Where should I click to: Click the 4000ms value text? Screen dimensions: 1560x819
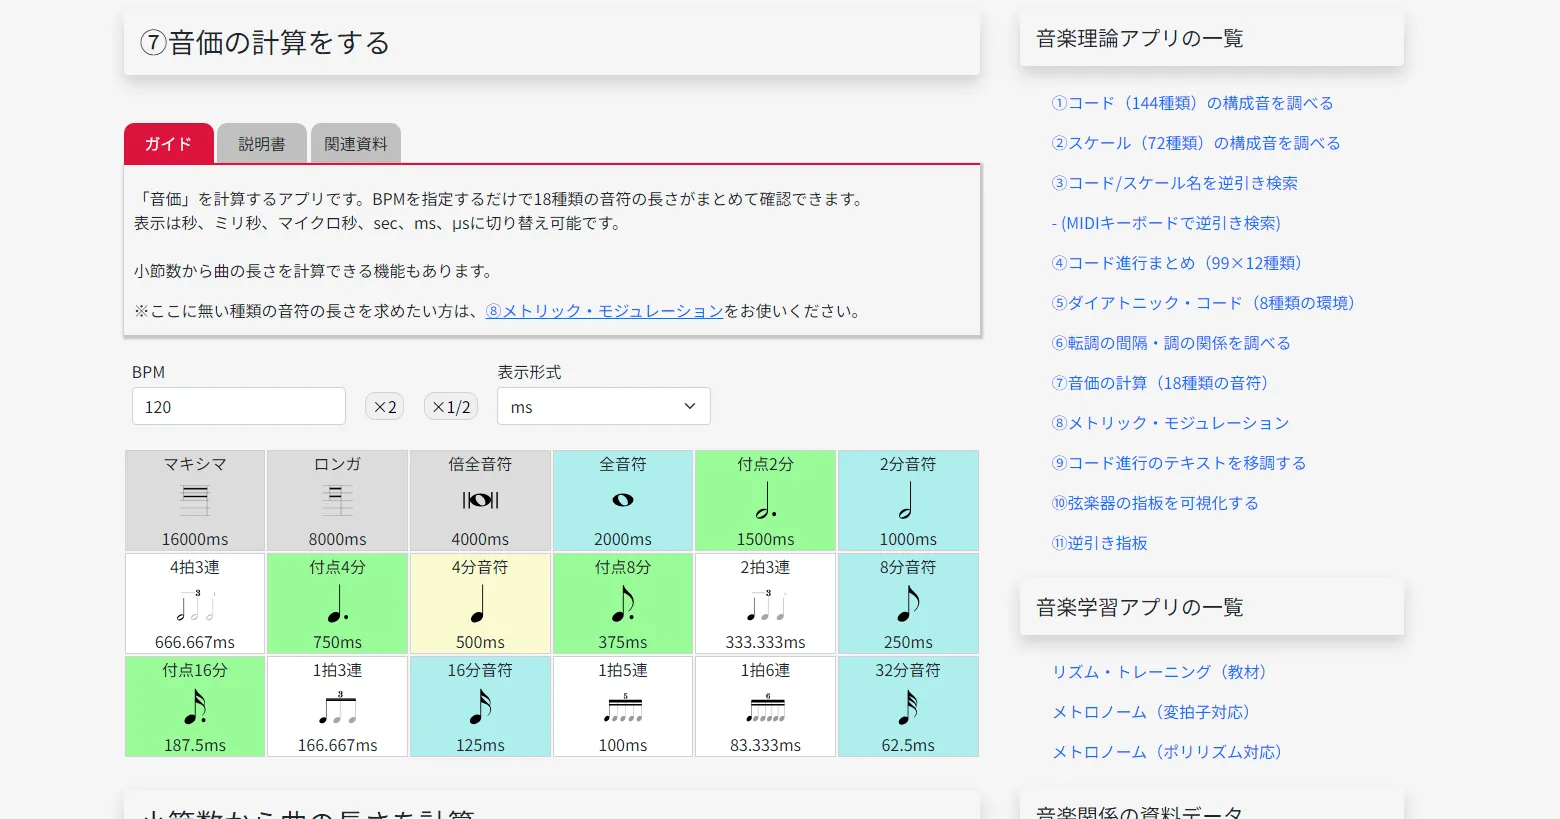pyautogui.click(x=480, y=539)
